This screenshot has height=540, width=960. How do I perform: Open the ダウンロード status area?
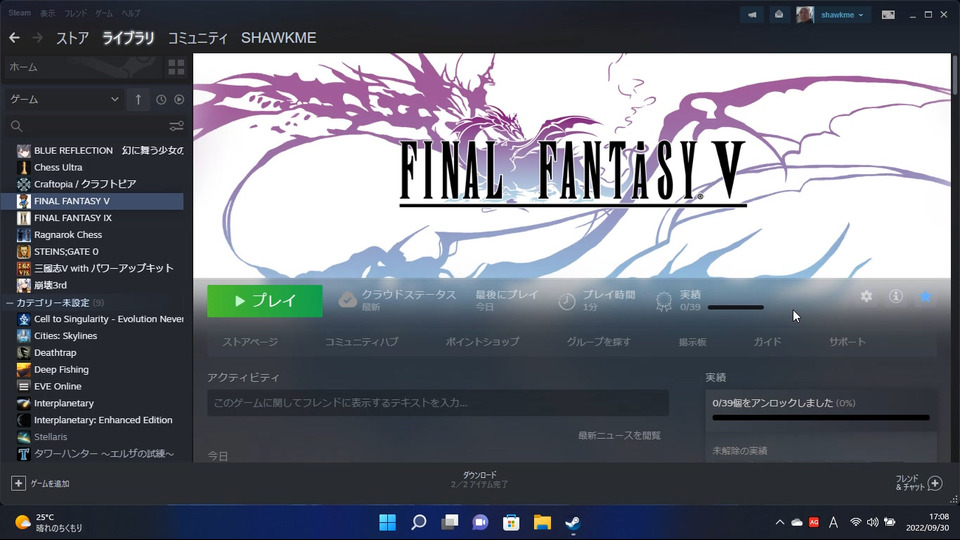tap(479, 479)
